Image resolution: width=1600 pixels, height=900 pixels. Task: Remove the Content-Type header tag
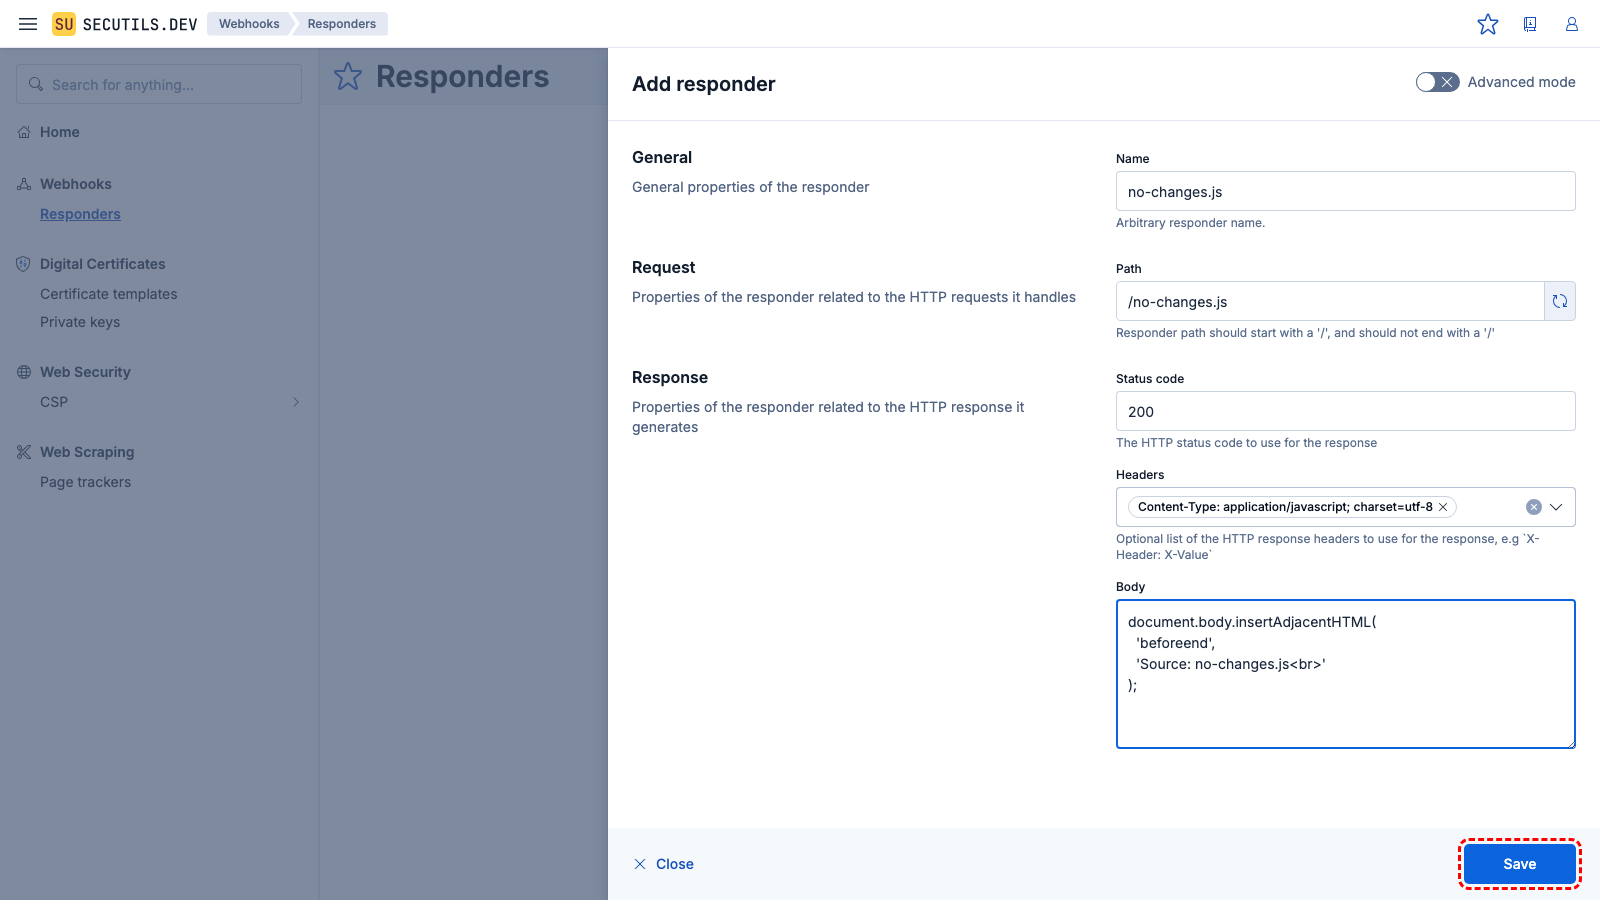1443,507
